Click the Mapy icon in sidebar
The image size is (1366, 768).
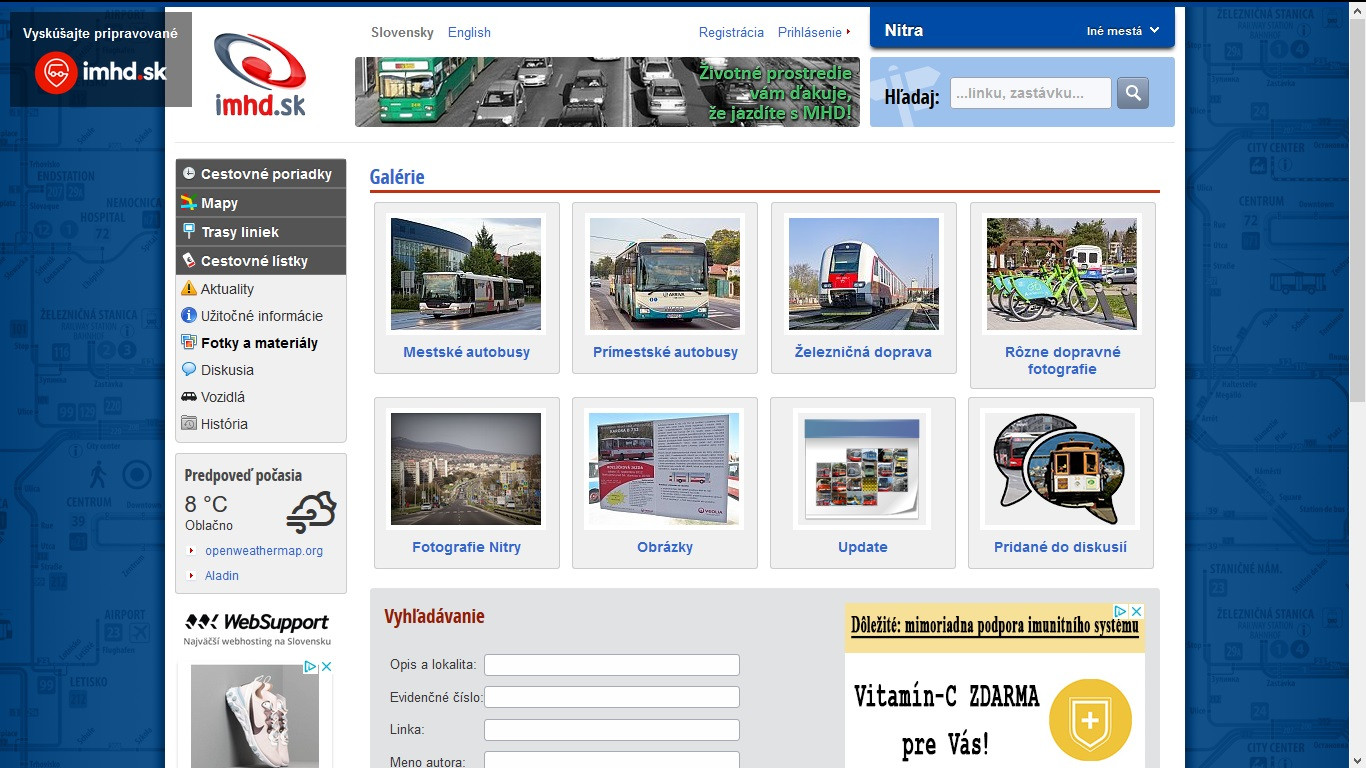189,203
